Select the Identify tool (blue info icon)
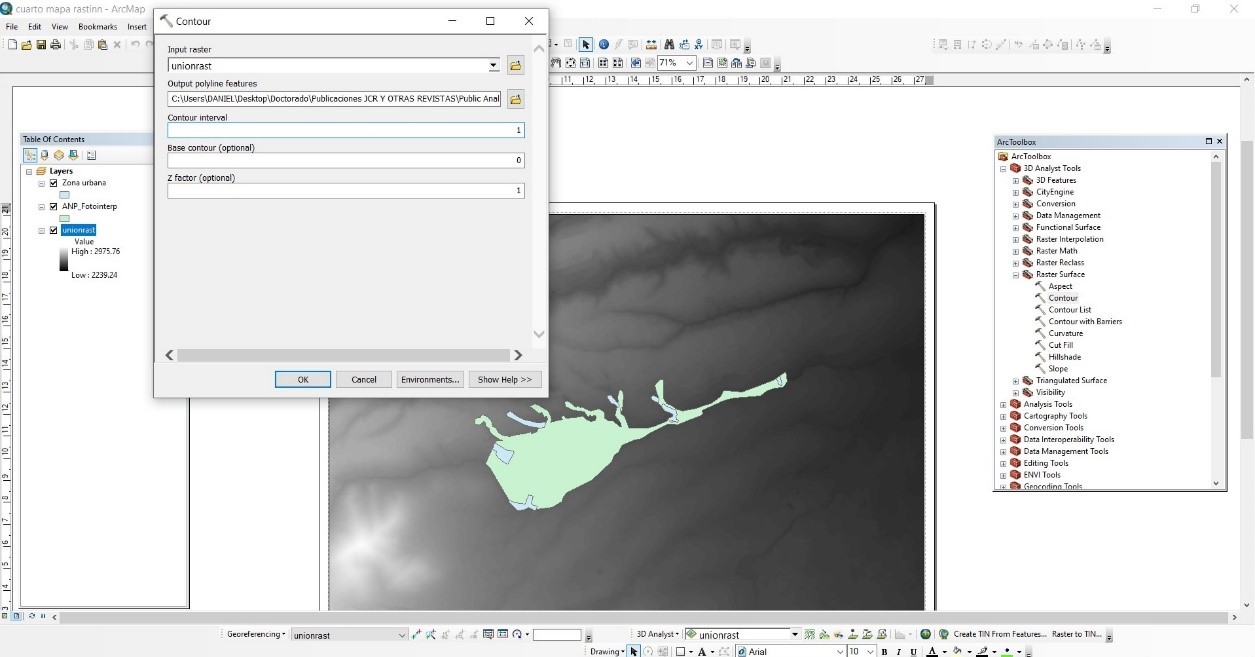1255x657 pixels. point(603,45)
